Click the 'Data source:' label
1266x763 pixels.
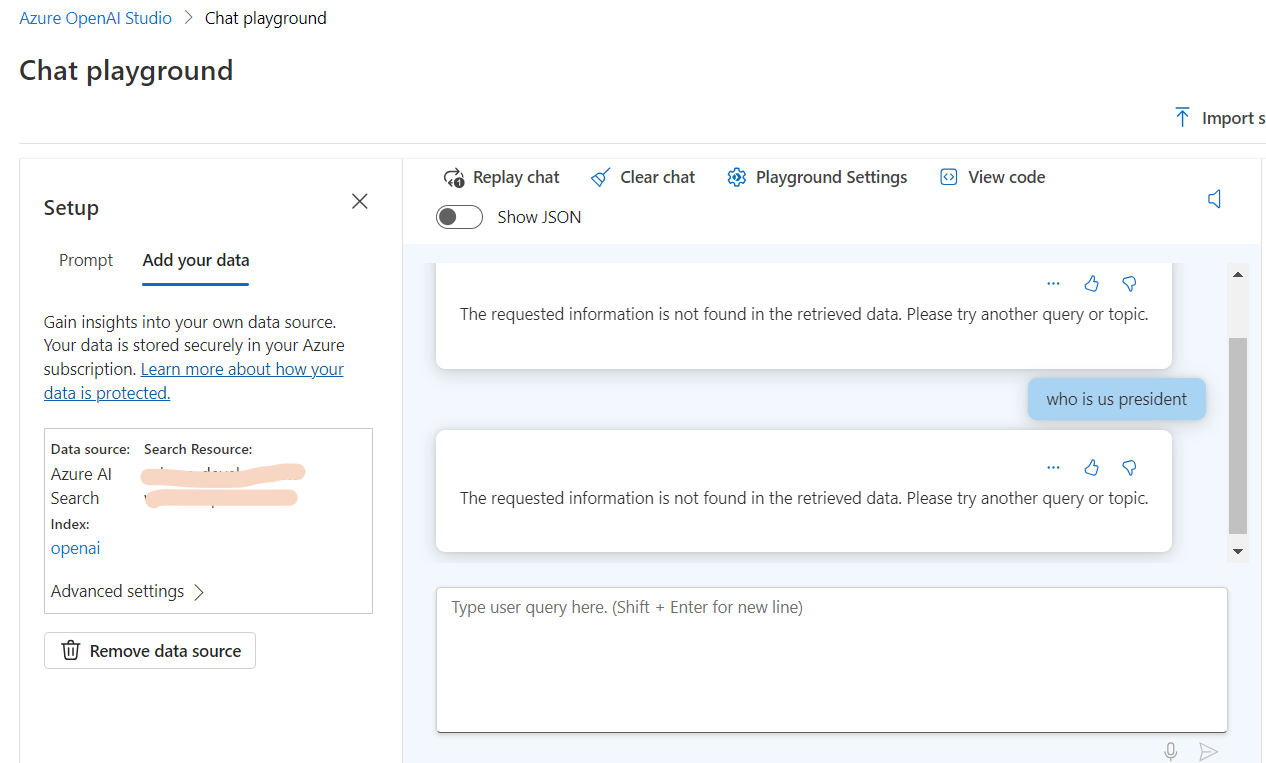coord(91,450)
